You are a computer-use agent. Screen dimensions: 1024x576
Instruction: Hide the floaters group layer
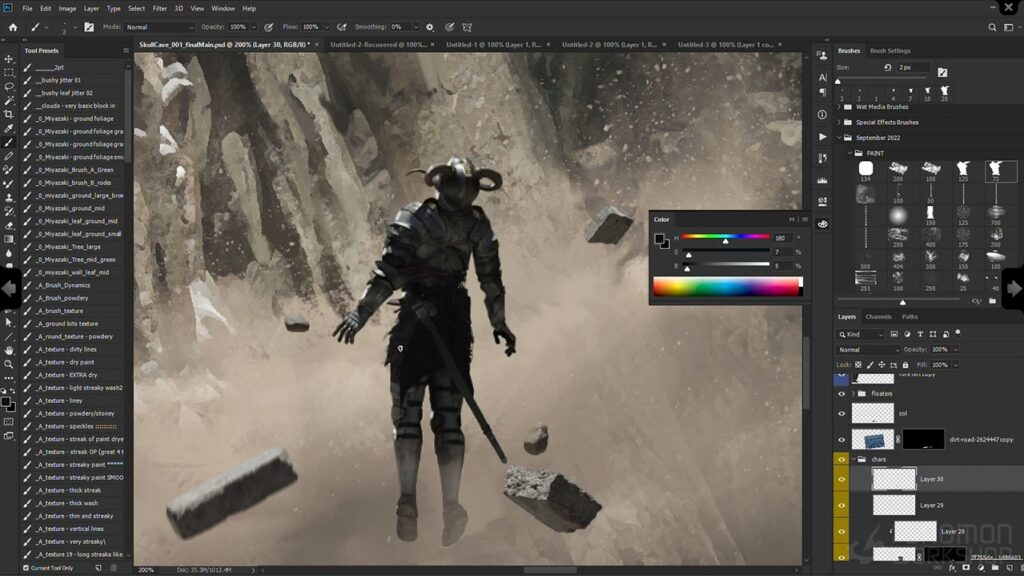pos(841,394)
